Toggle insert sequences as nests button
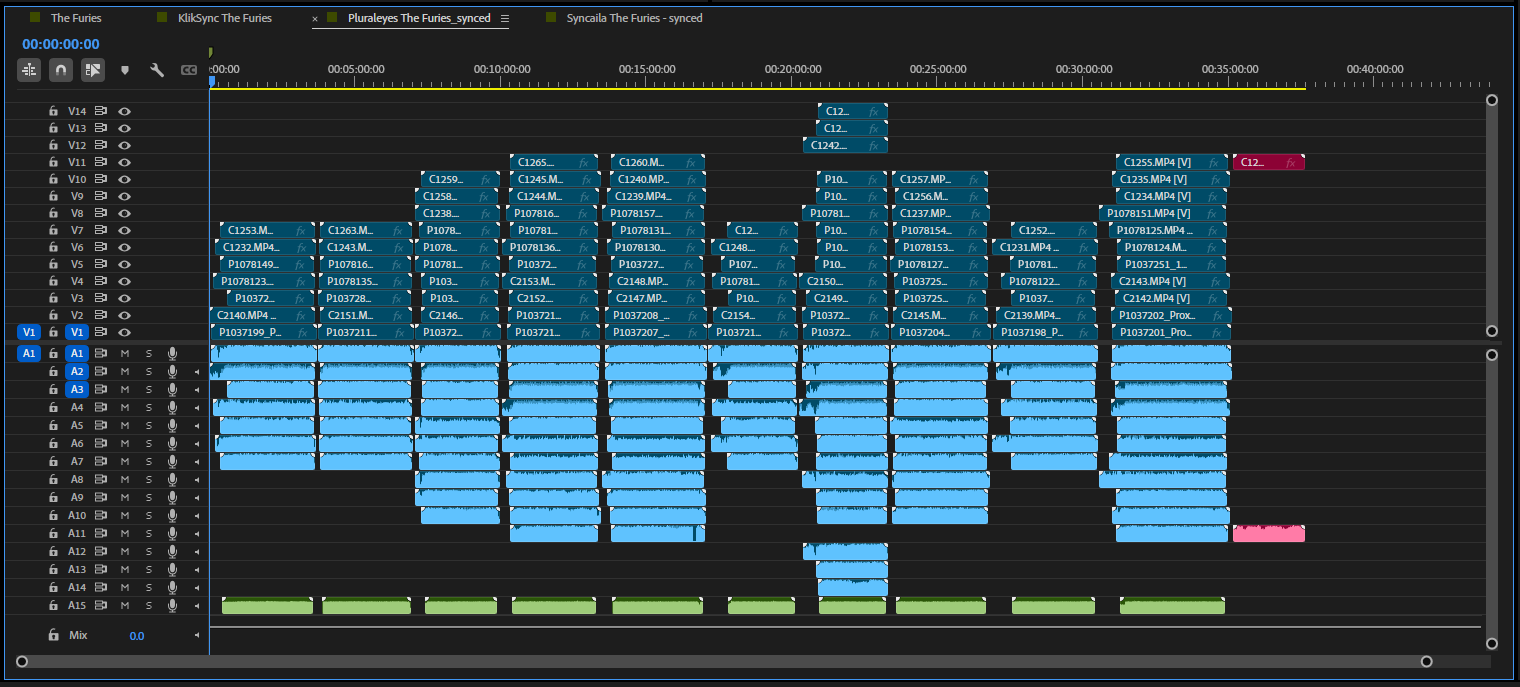 (29, 70)
